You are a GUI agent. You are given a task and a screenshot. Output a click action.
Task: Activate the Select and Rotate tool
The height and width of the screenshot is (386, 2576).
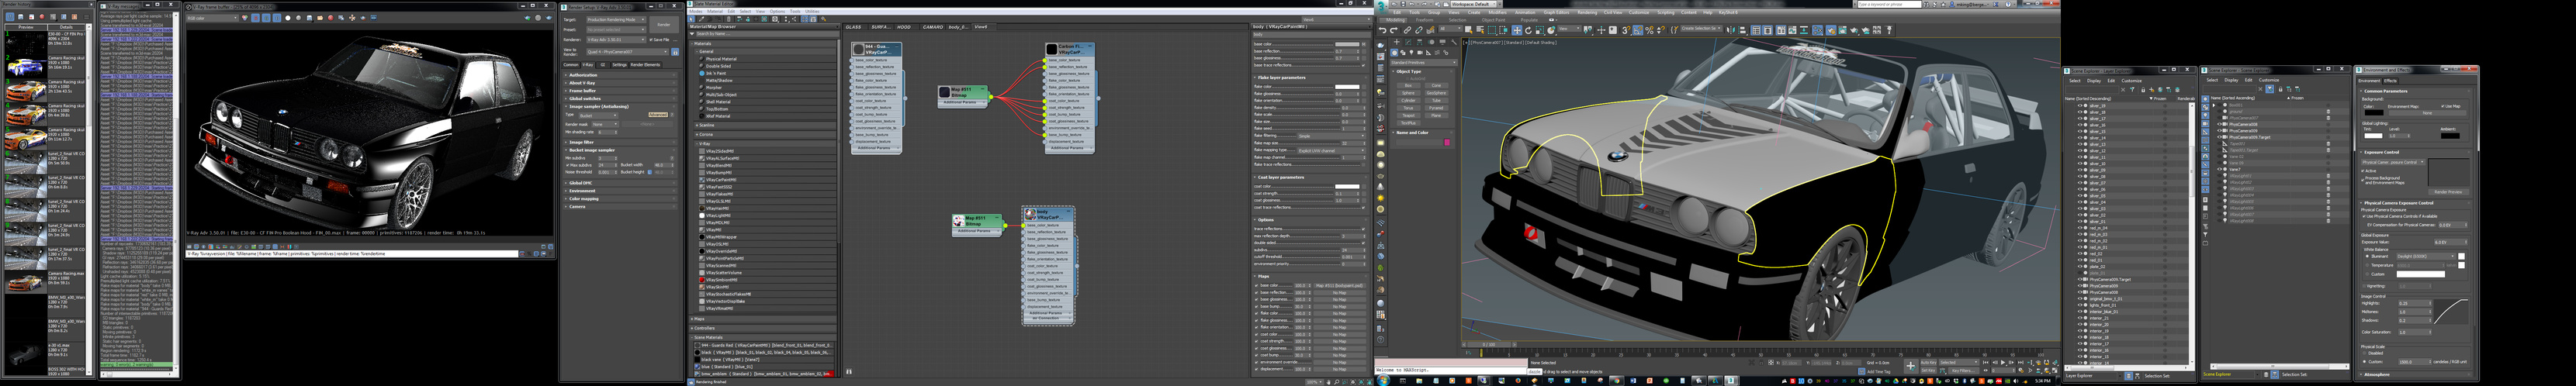[1529, 31]
